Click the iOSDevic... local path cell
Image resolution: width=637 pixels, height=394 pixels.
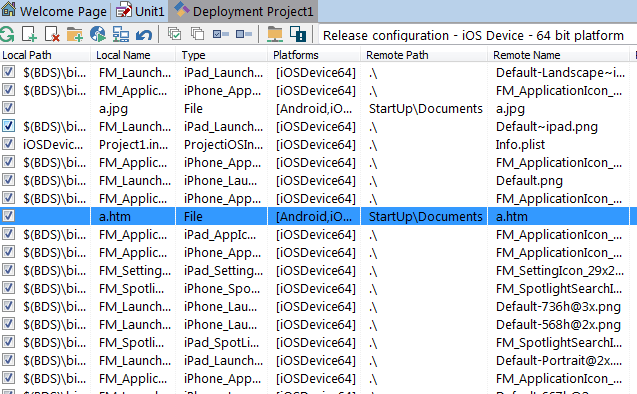53,145
